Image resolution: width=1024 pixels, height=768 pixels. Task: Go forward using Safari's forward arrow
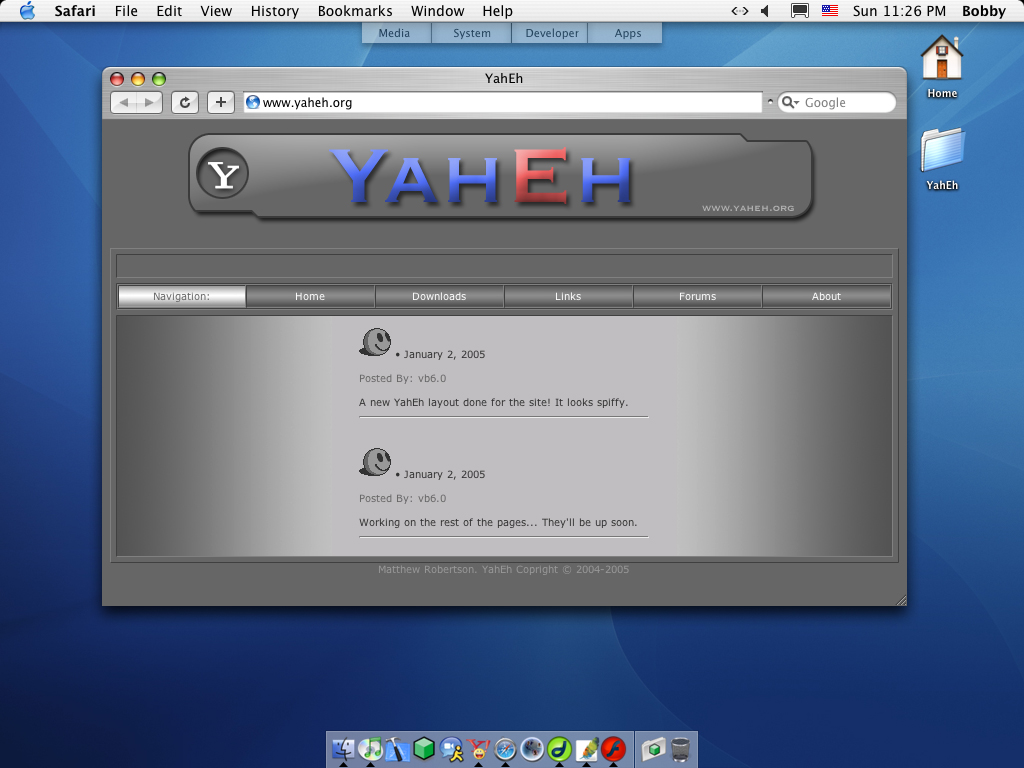[150, 103]
